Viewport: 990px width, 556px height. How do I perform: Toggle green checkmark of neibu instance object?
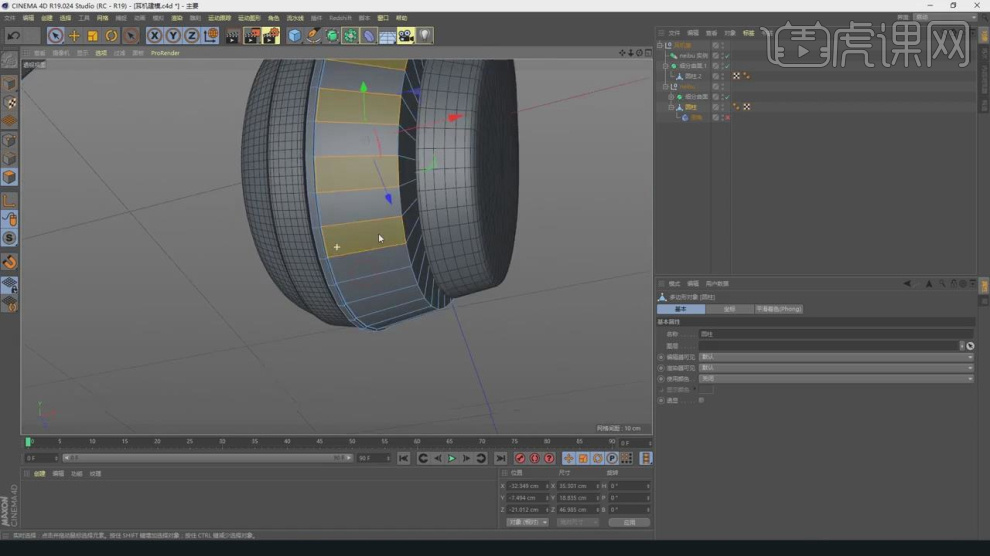pos(727,56)
